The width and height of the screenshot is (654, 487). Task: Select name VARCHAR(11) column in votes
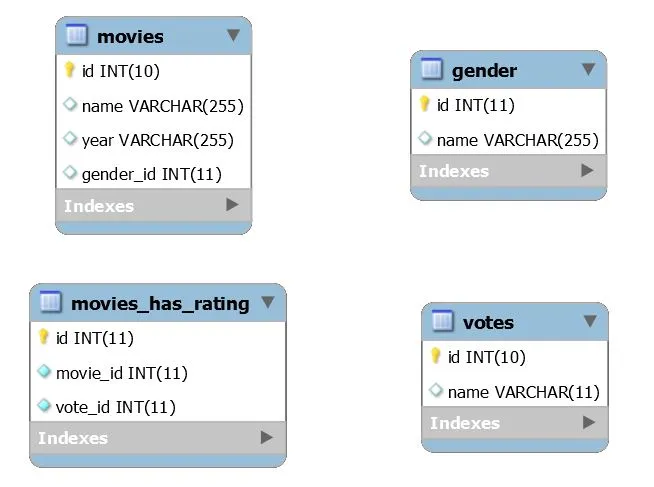523,391
